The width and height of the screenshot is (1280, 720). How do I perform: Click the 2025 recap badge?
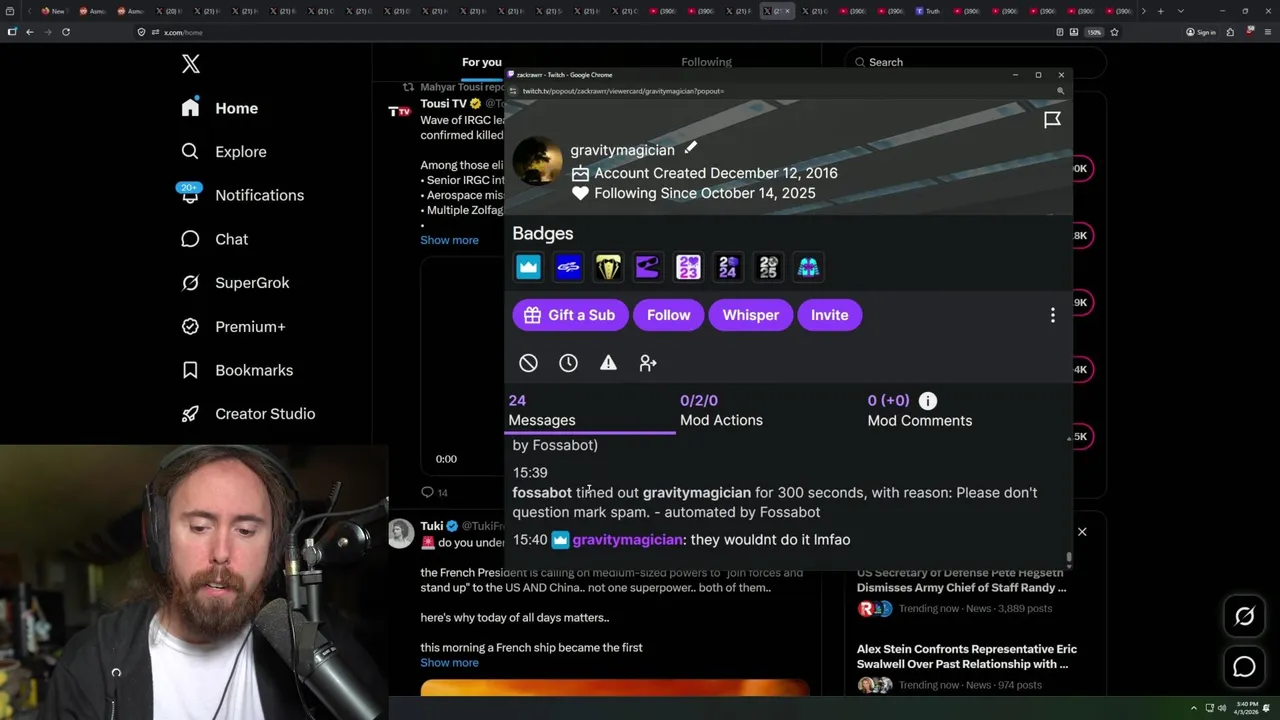tap(768, 267)
